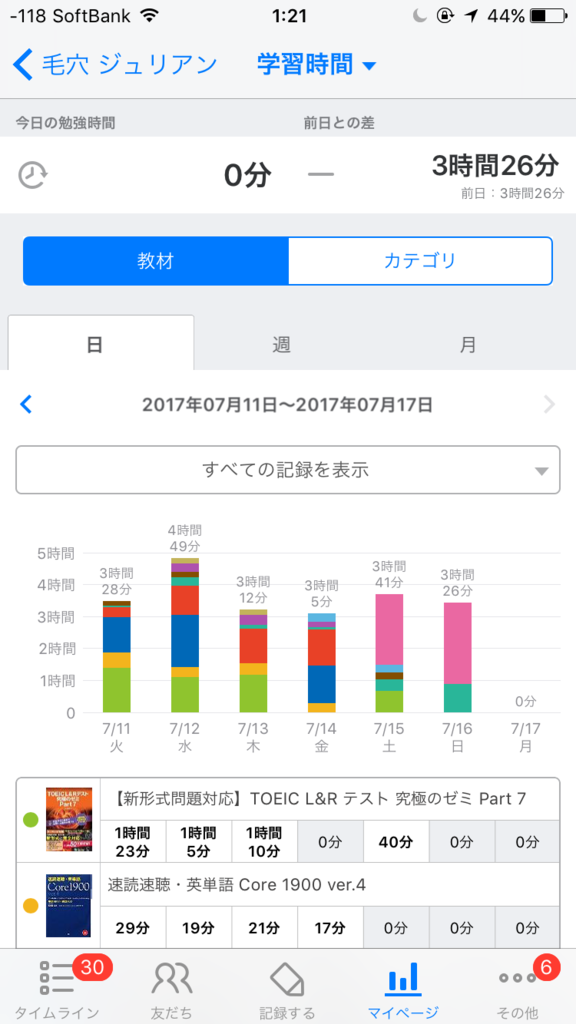This screenshot has width=576, height=1024.
Task: Go to the previous week with left chevron
Action: point(25,405)
